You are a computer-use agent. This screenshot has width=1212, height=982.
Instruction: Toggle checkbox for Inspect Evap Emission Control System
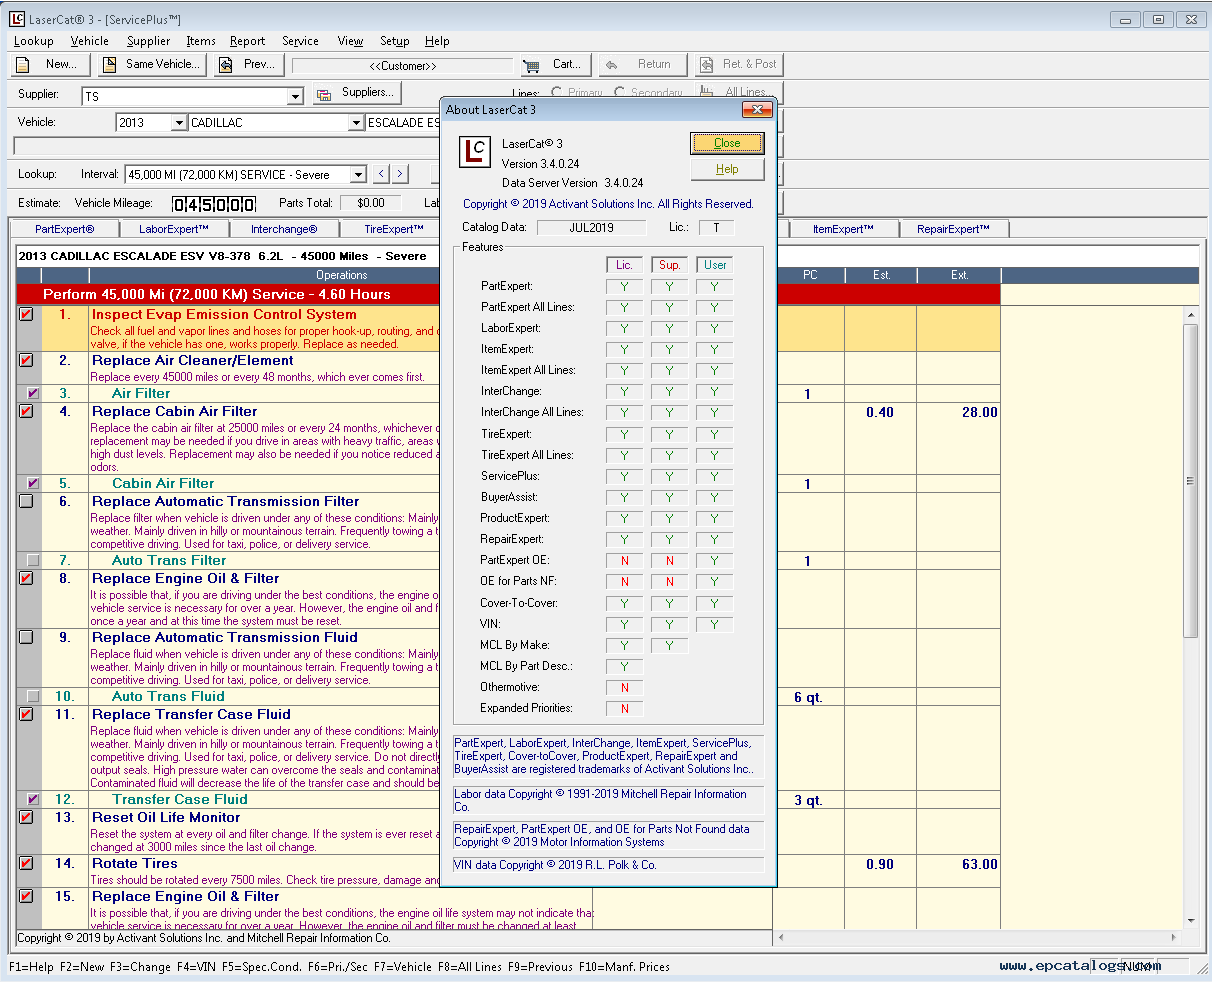click(26, 314)
